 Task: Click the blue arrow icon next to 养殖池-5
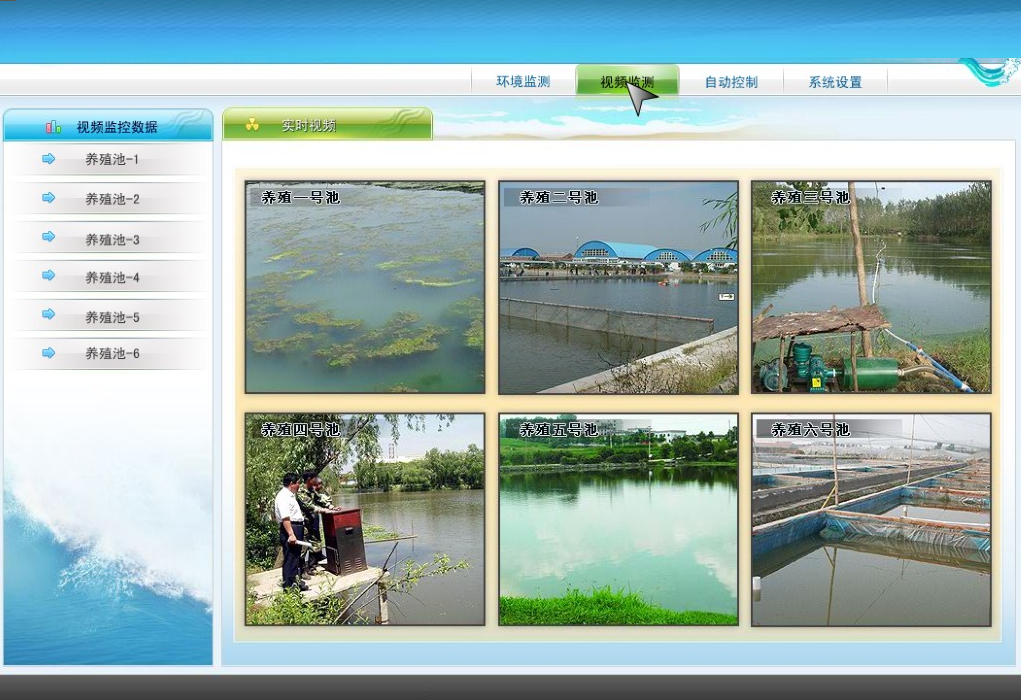48,314
